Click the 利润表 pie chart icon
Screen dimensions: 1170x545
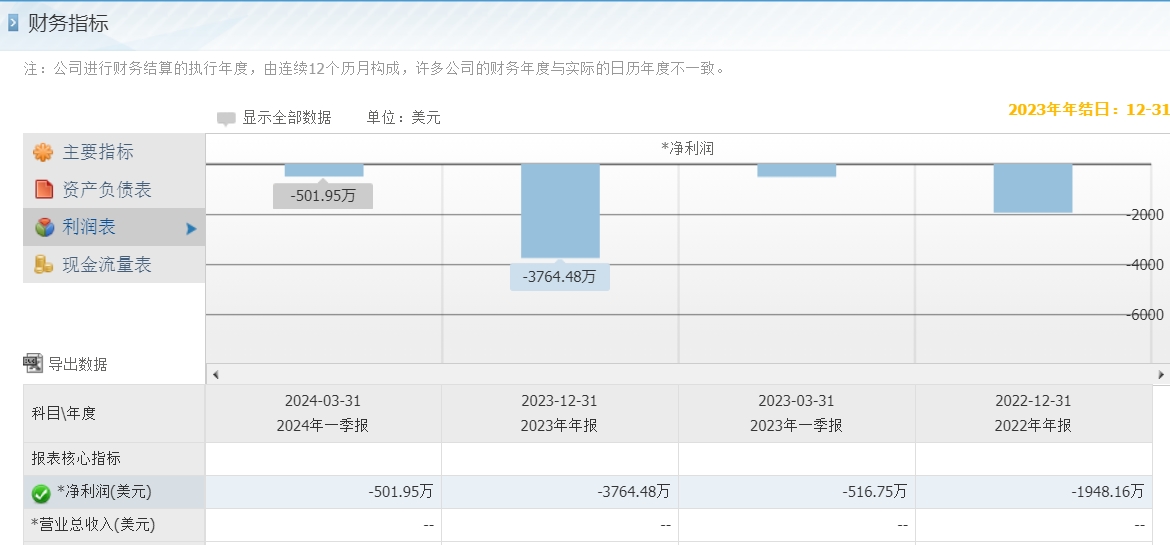click(x=44, y=227)
